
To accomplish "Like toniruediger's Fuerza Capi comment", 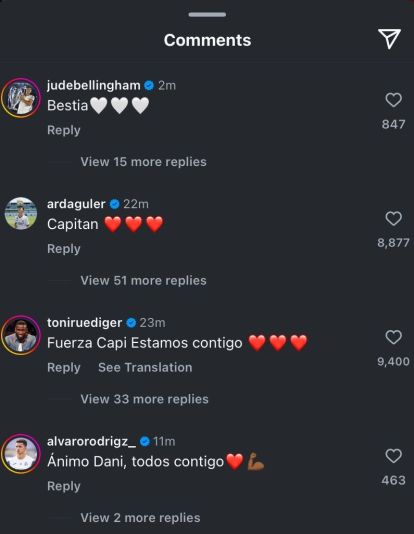I will 394,337.
